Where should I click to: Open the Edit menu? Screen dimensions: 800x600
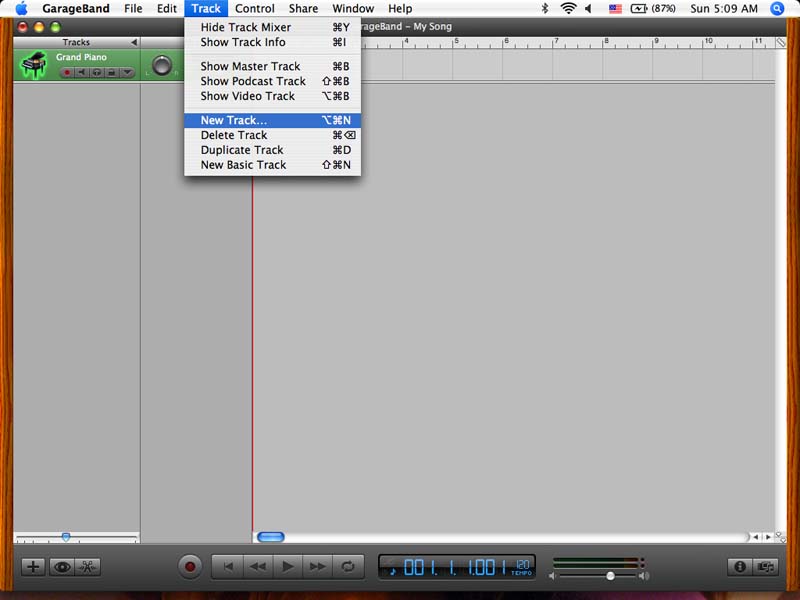pos(167,9)
